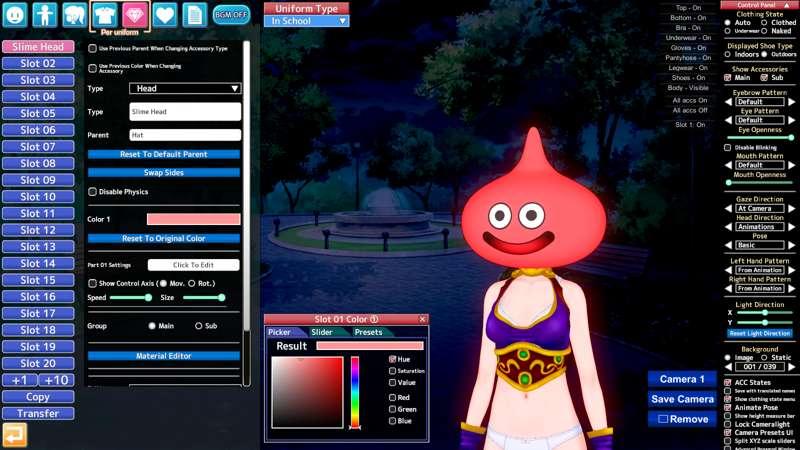Click the Copy slots button
The image size is (800, 450).
(x=38, y=397)
